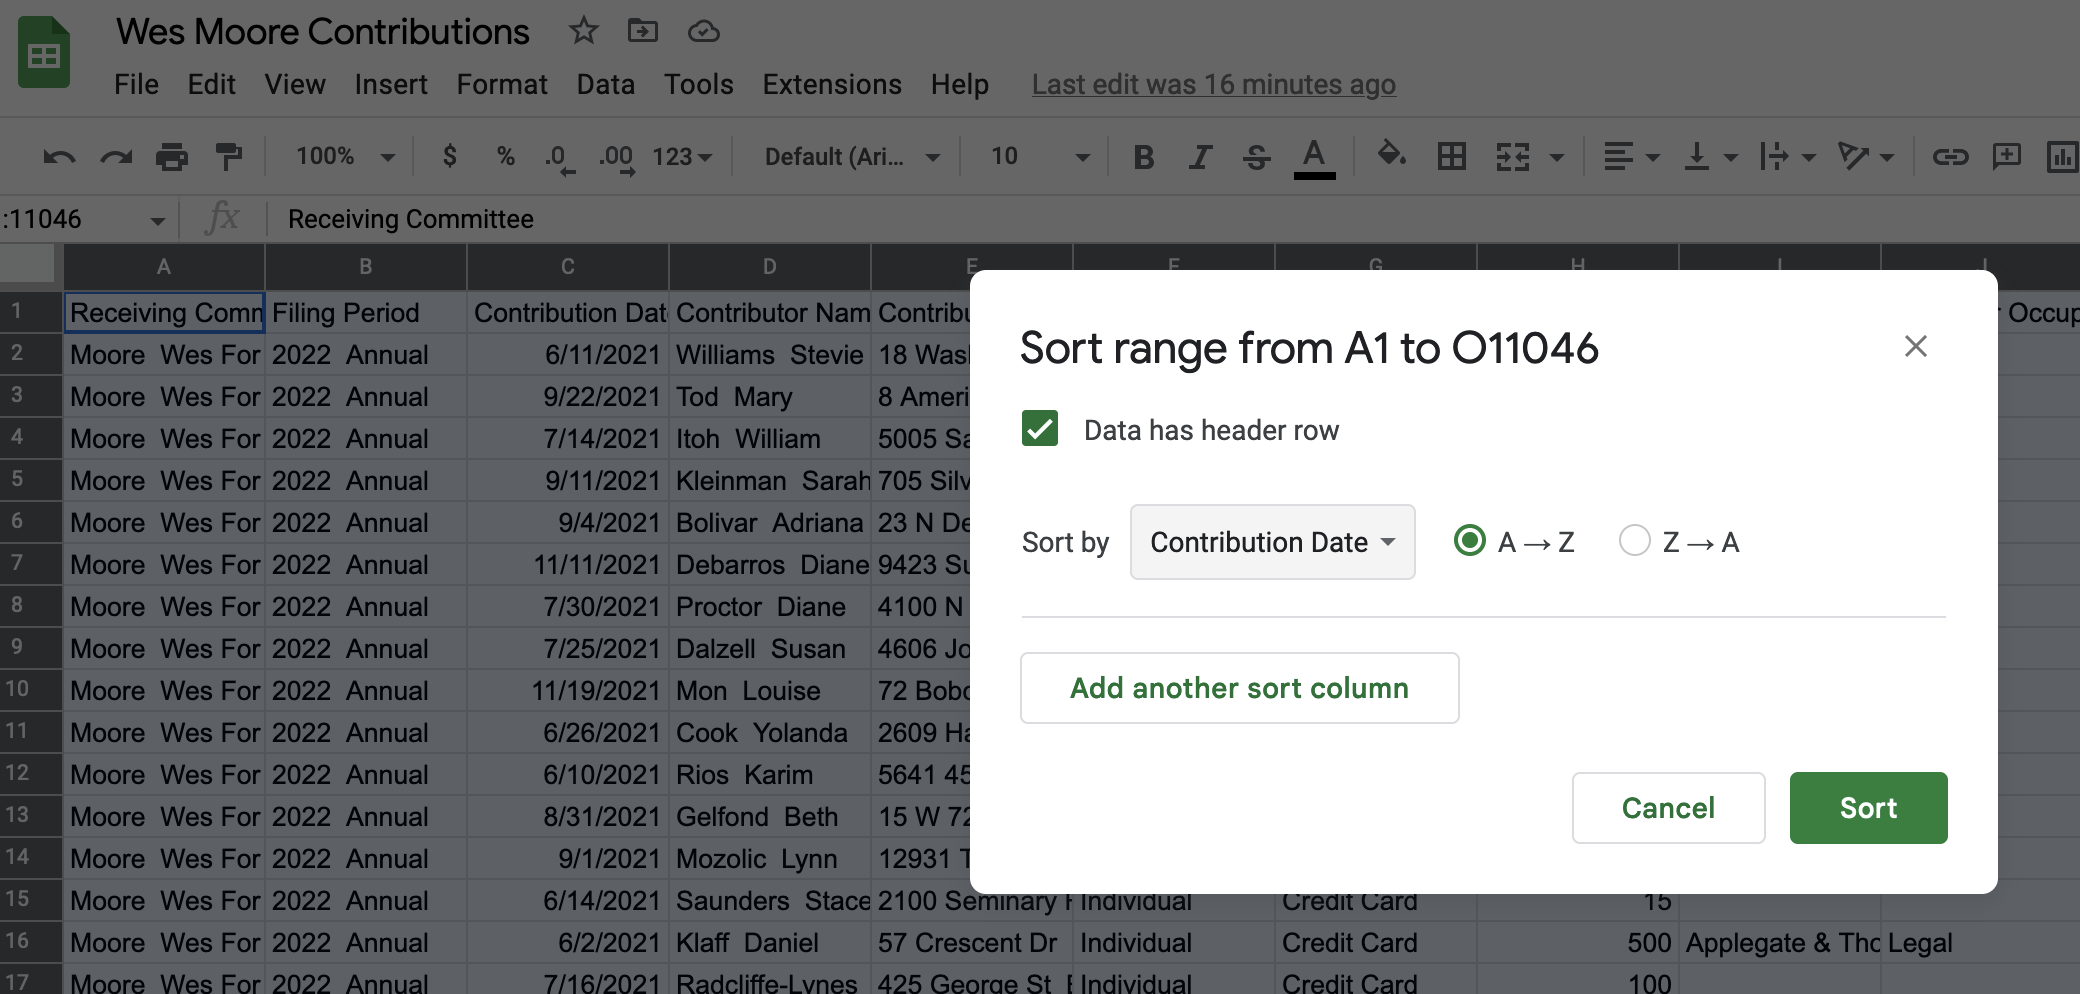
Task: Click cell containing Klaff Daniel
Action: pyautogui.click(x=770, y=943)
